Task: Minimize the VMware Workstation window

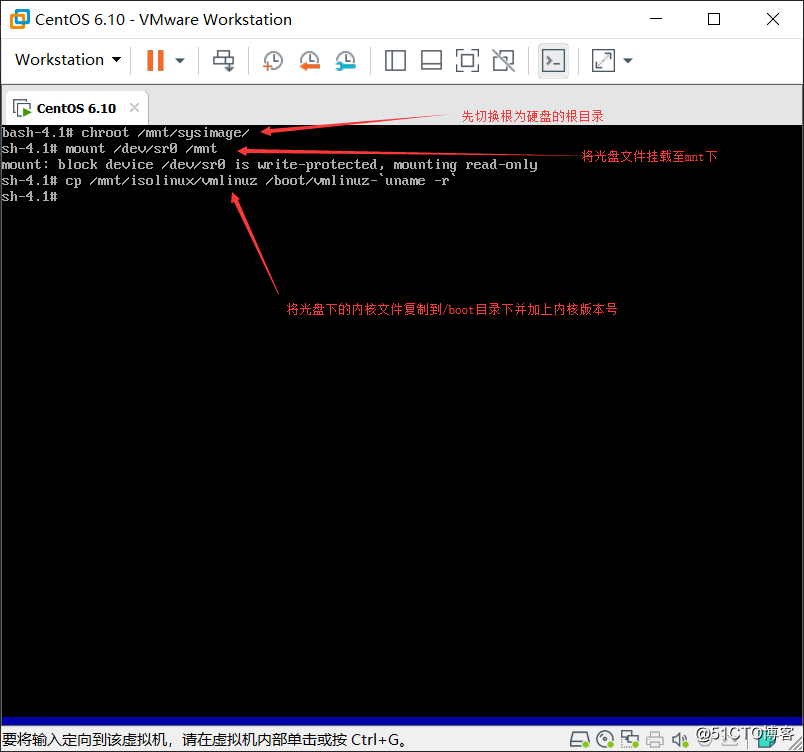Action: point(656,19)
